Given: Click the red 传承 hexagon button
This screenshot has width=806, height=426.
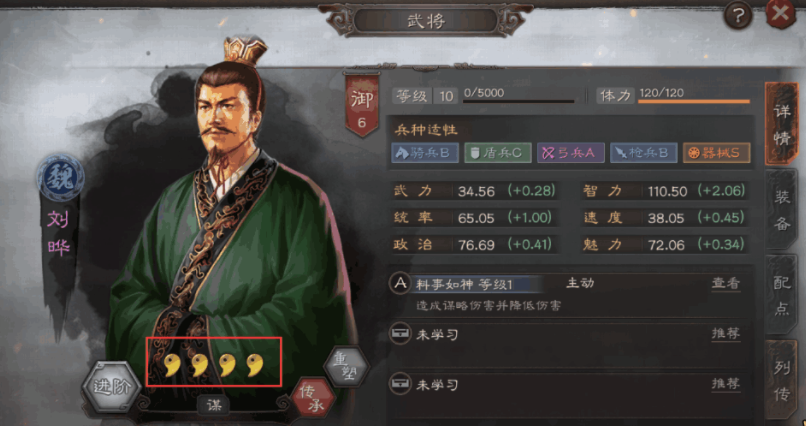Looking at the screenshot, I should pos(313,399).
